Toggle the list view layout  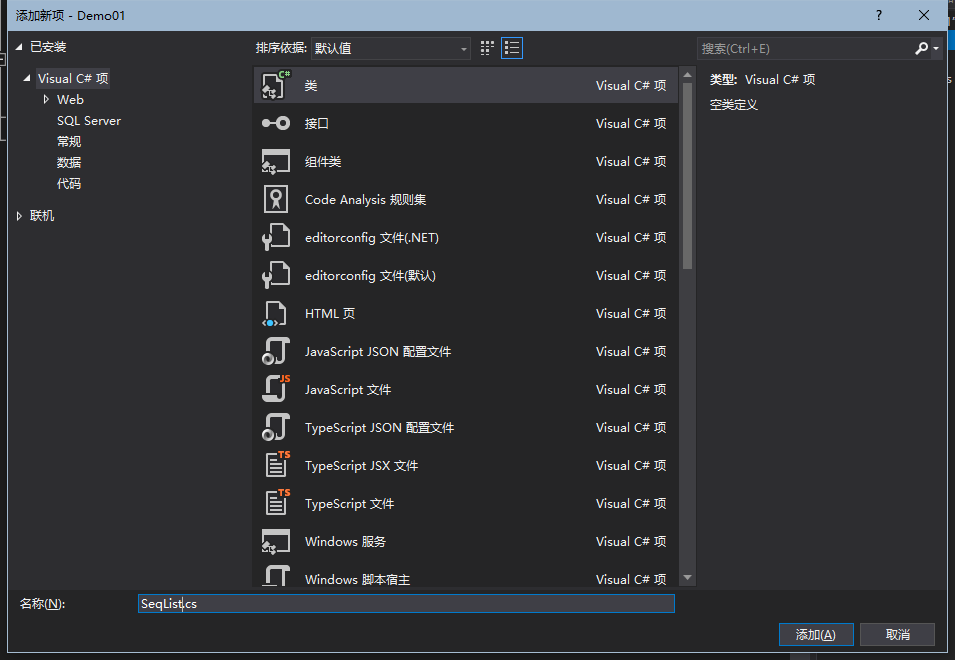click(512, 47)
